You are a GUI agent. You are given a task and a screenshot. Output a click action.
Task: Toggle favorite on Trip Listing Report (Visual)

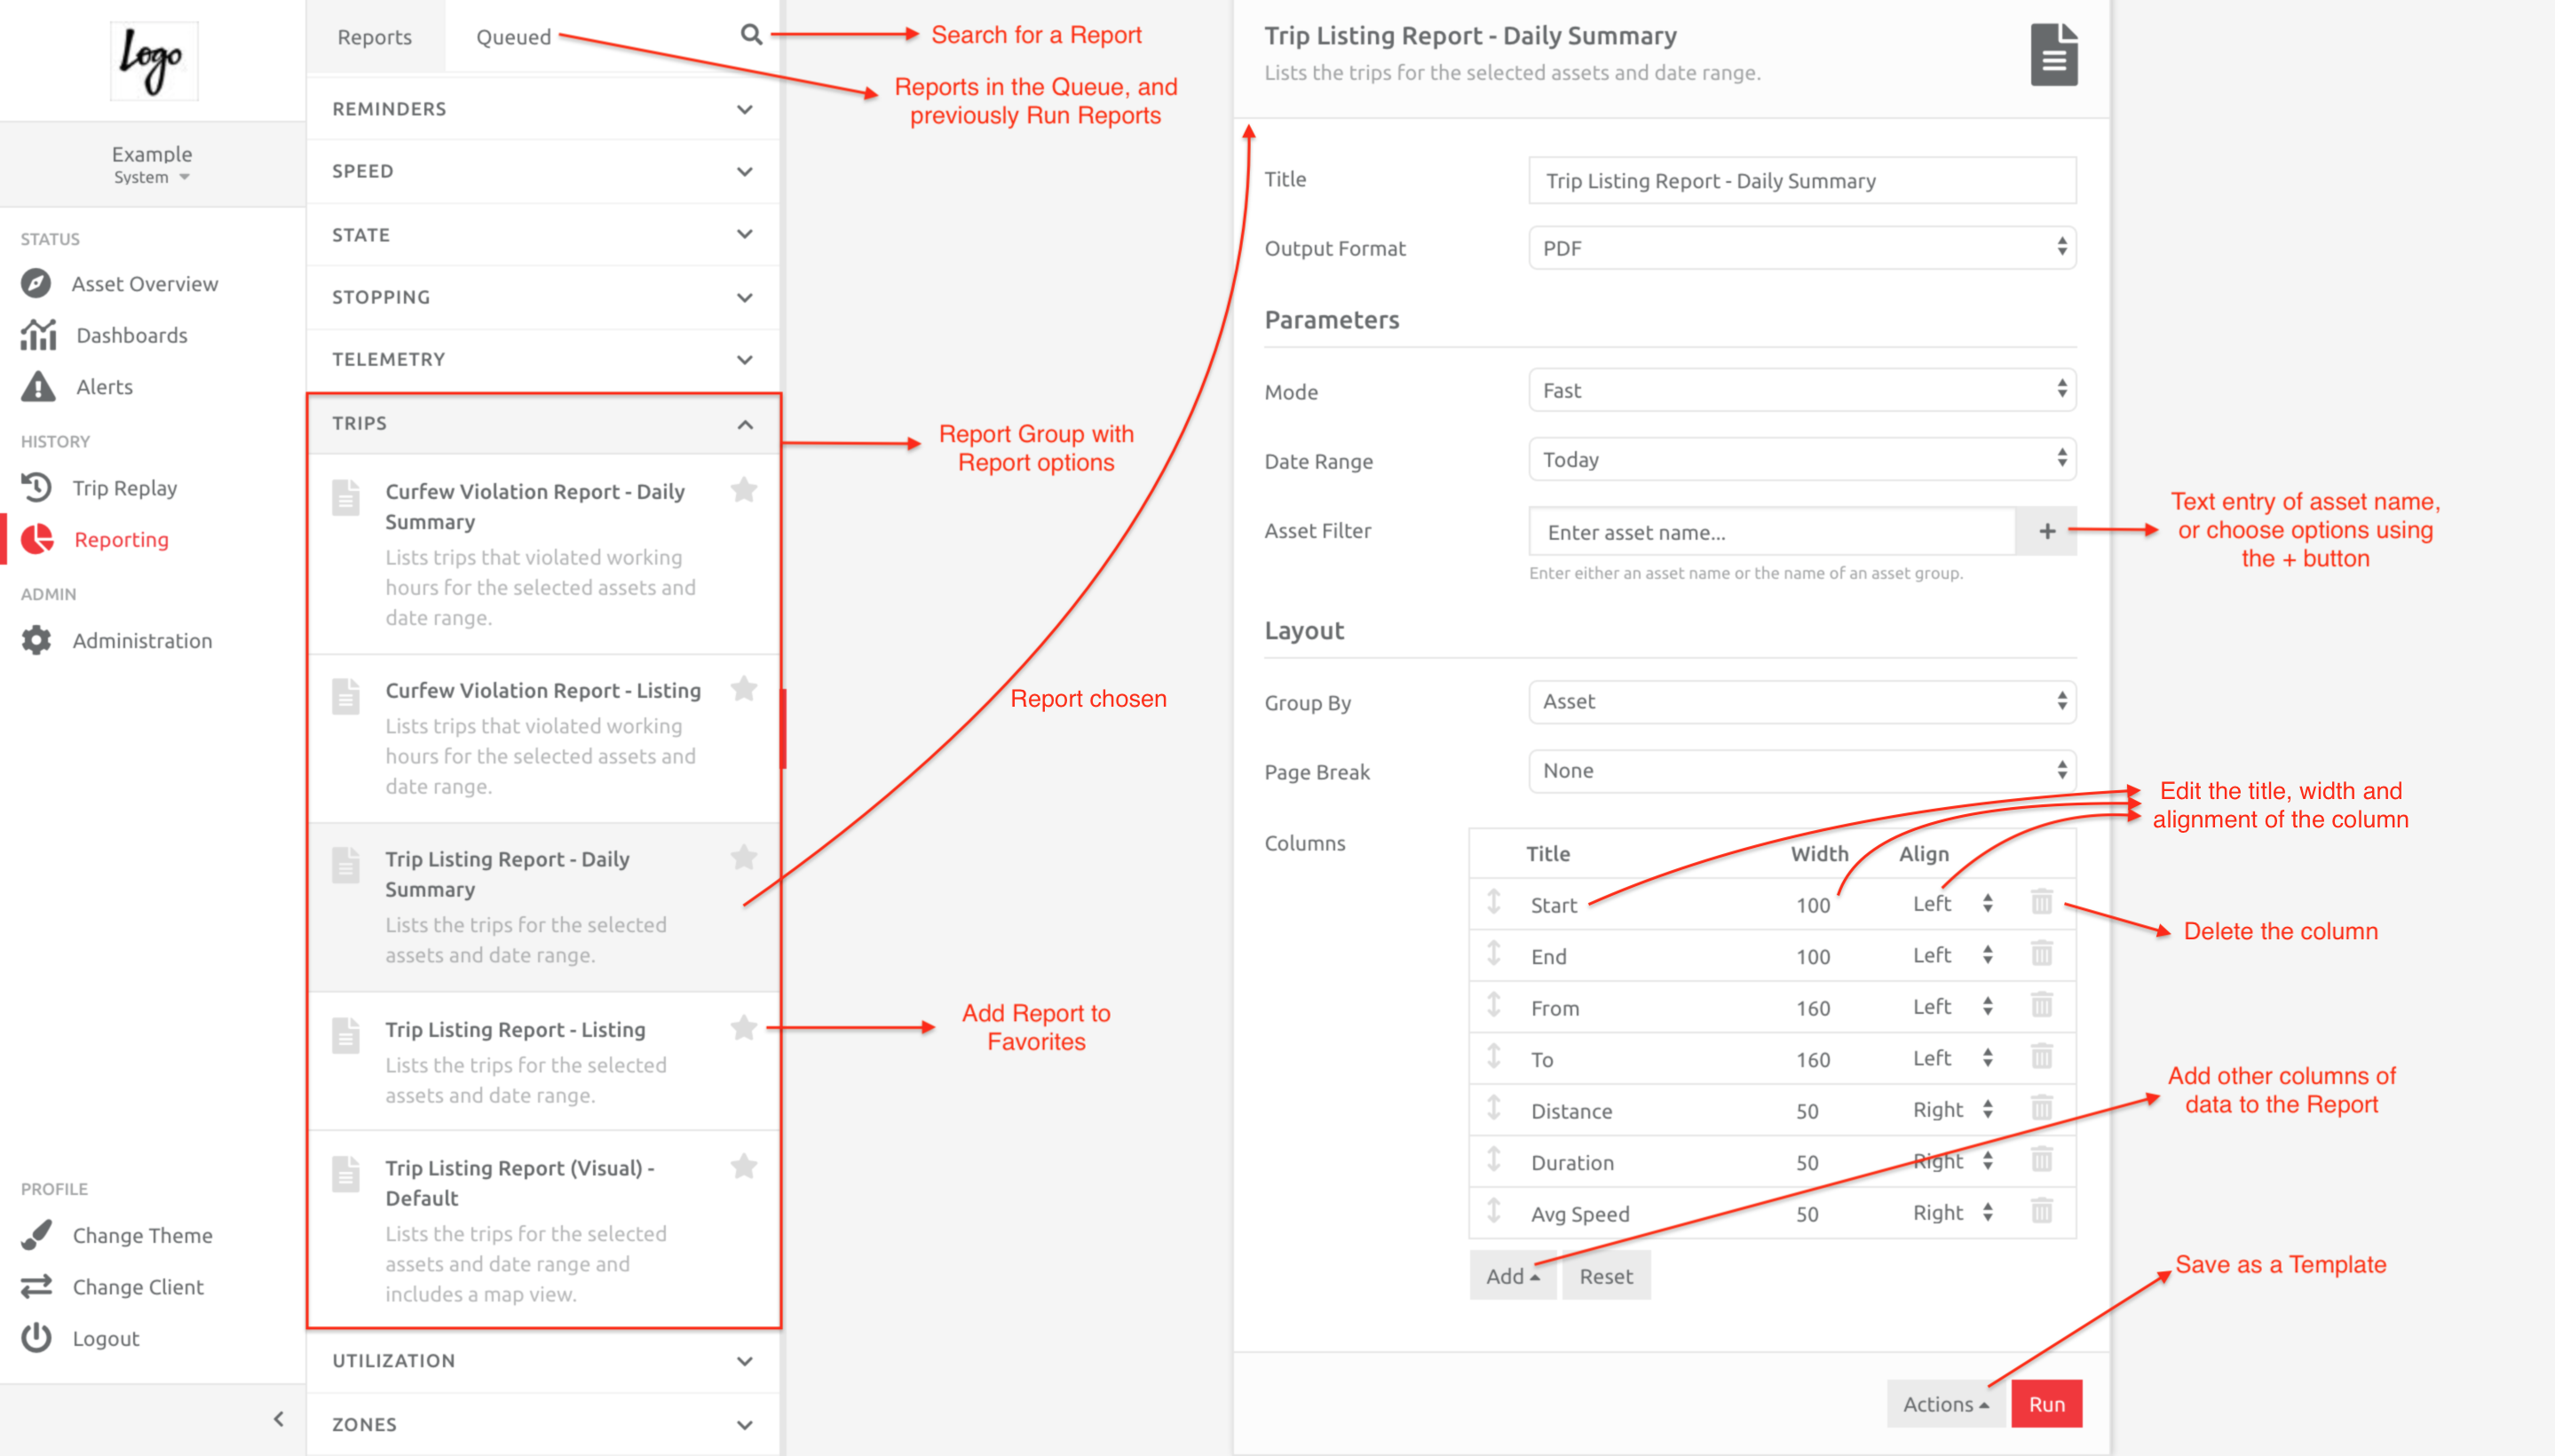coord(743,1166)
